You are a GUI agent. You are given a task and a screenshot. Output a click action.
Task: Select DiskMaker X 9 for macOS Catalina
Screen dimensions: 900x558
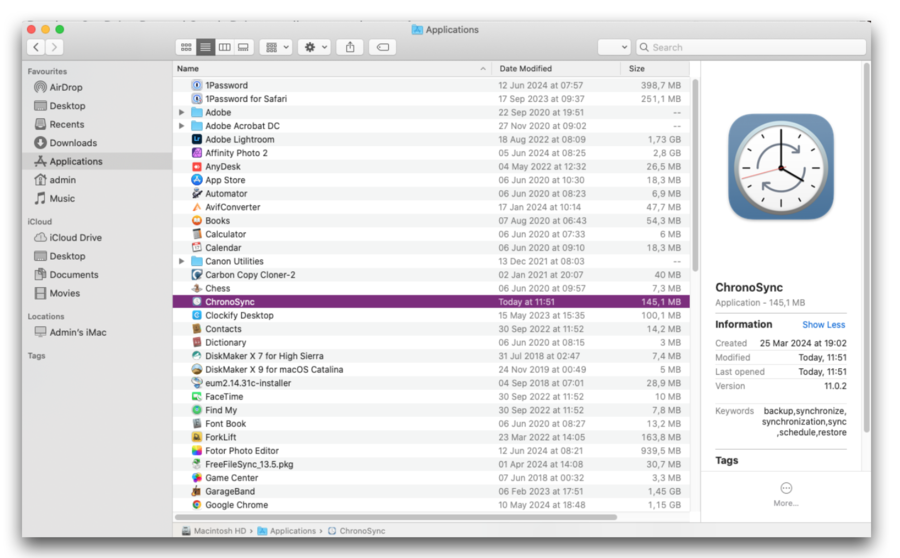click(x=431, y=370)
